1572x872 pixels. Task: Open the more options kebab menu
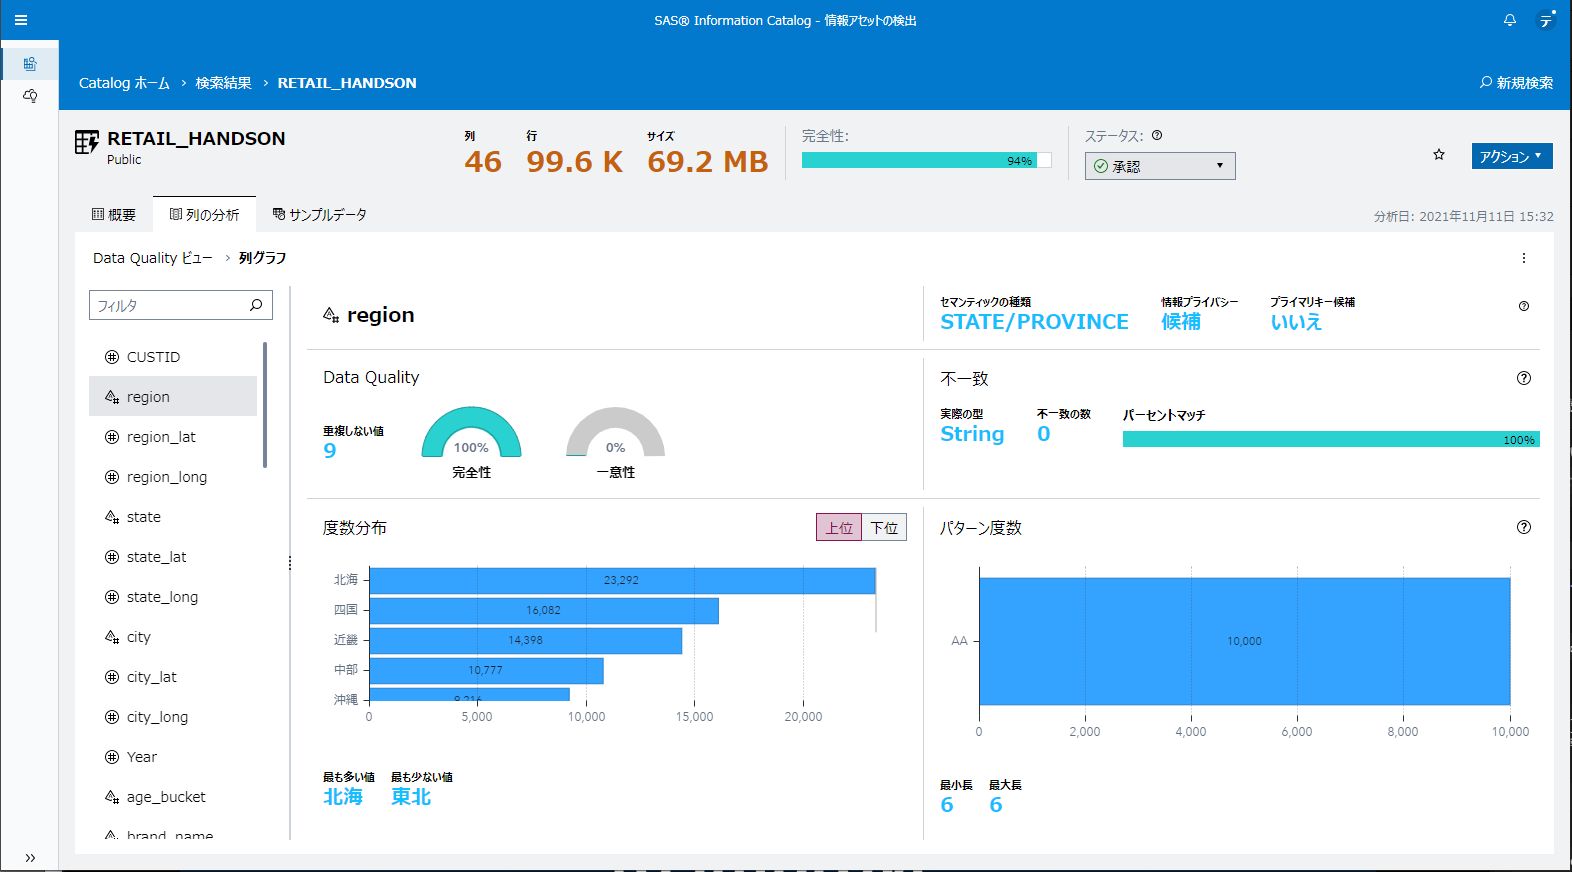(x=1524, y=258)
